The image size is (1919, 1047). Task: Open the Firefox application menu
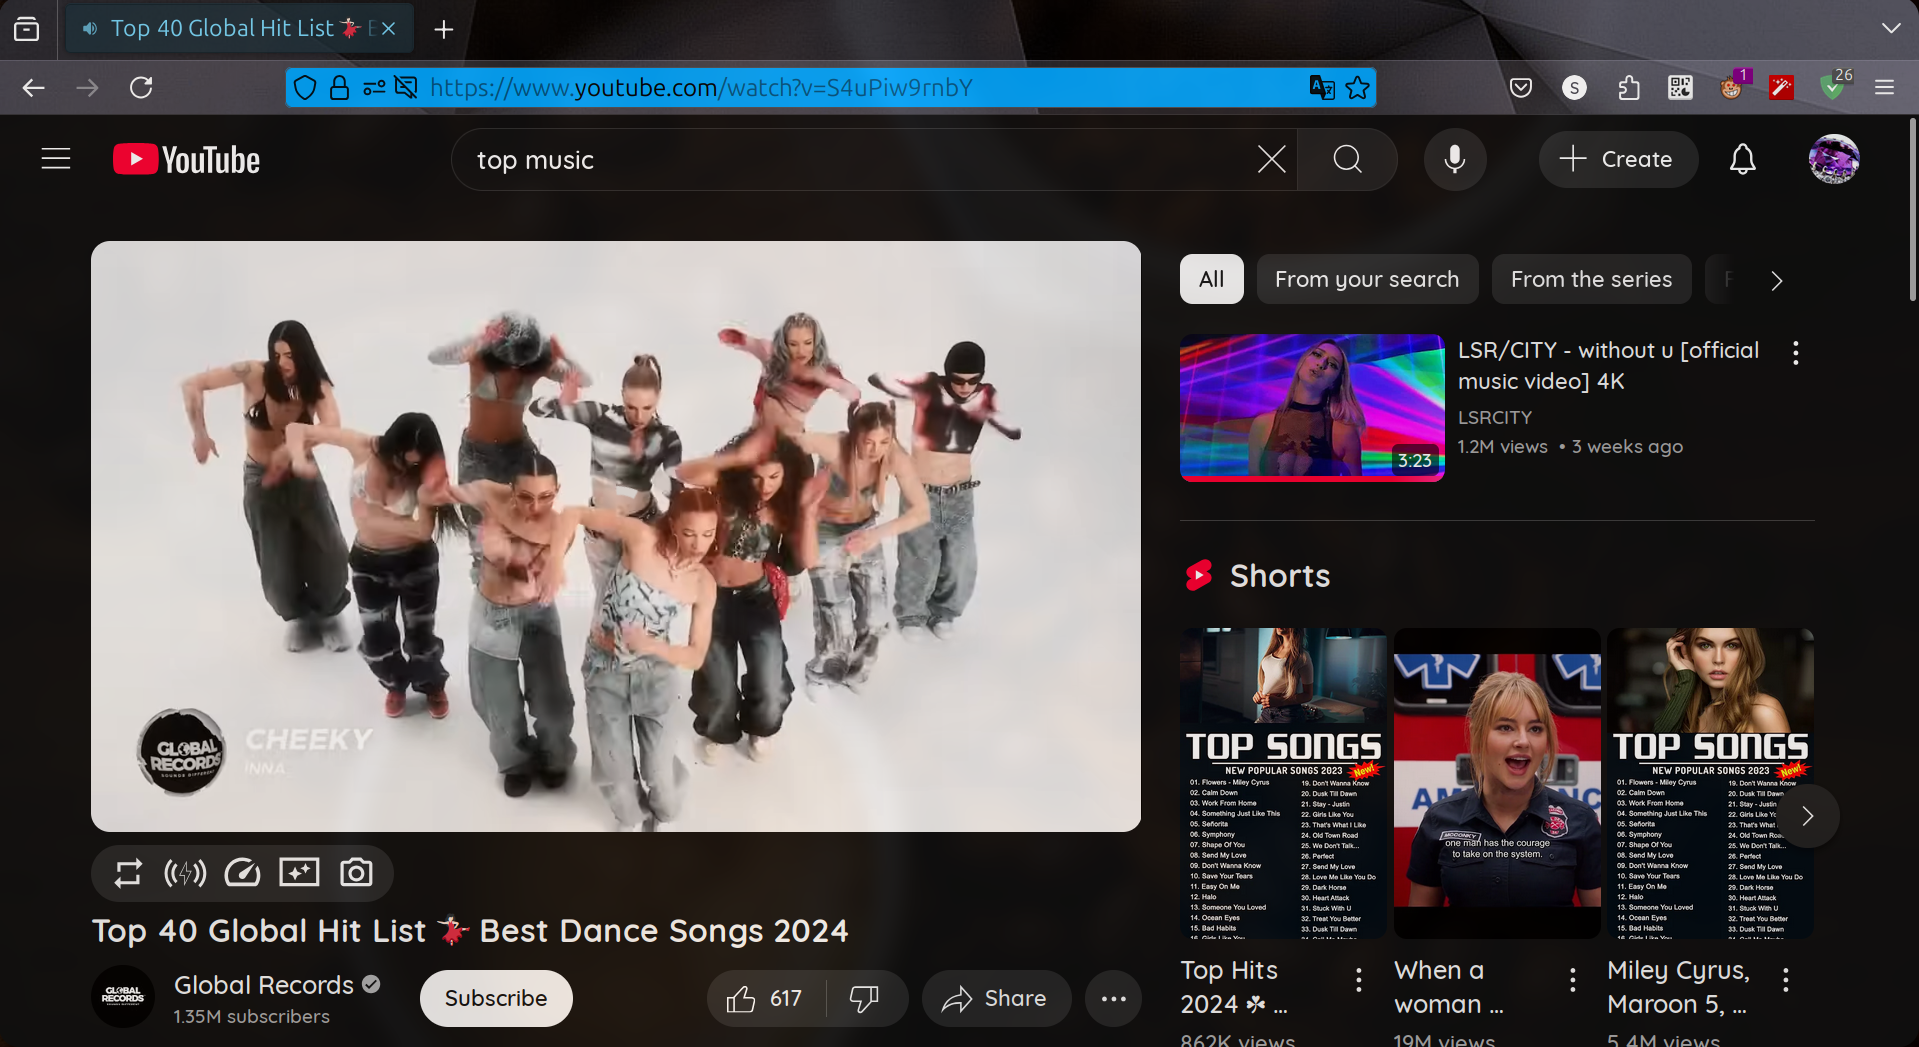click(x=1885, y=88)
